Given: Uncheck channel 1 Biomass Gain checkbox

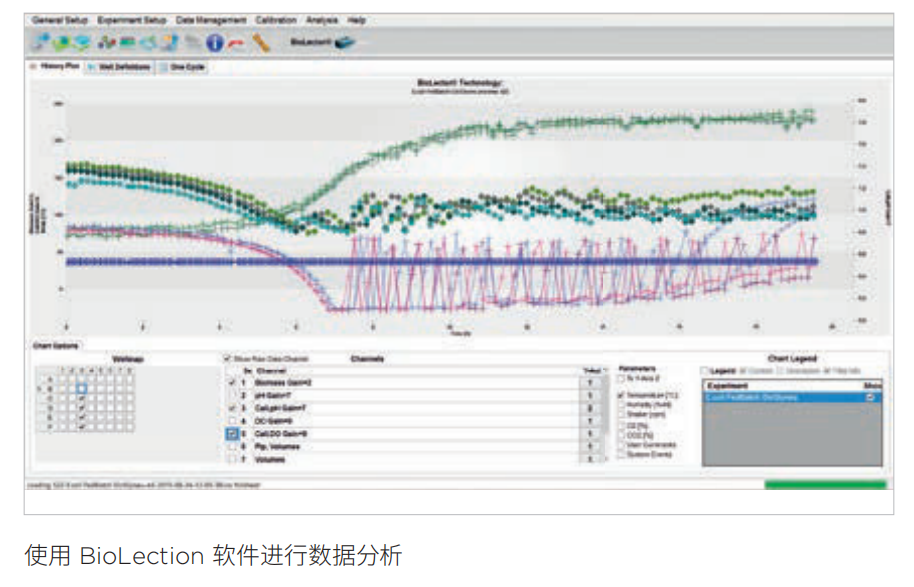Looking at the screenshot, I should pyautogui.click(x=232, y=383).
